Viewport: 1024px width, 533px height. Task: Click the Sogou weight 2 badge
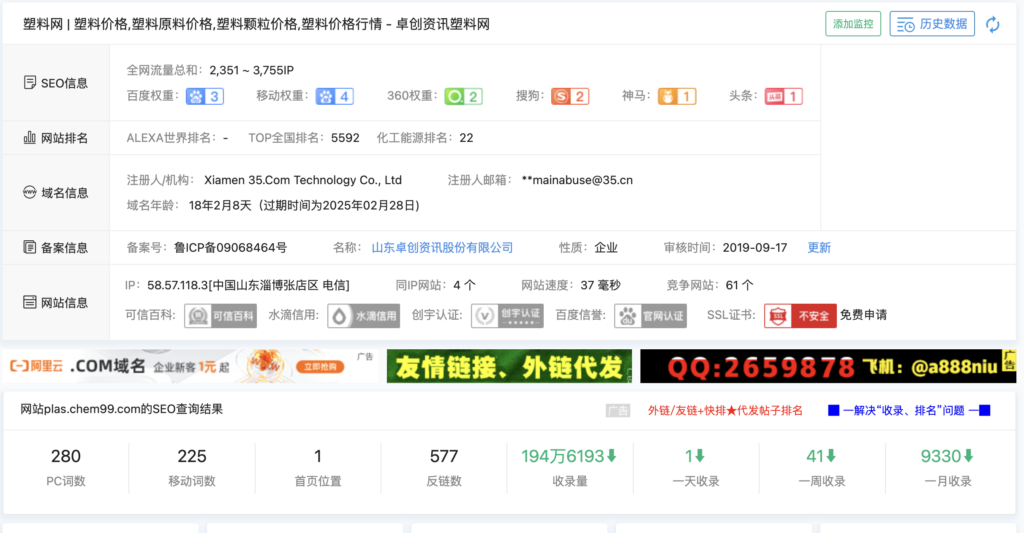pos(570,97)
